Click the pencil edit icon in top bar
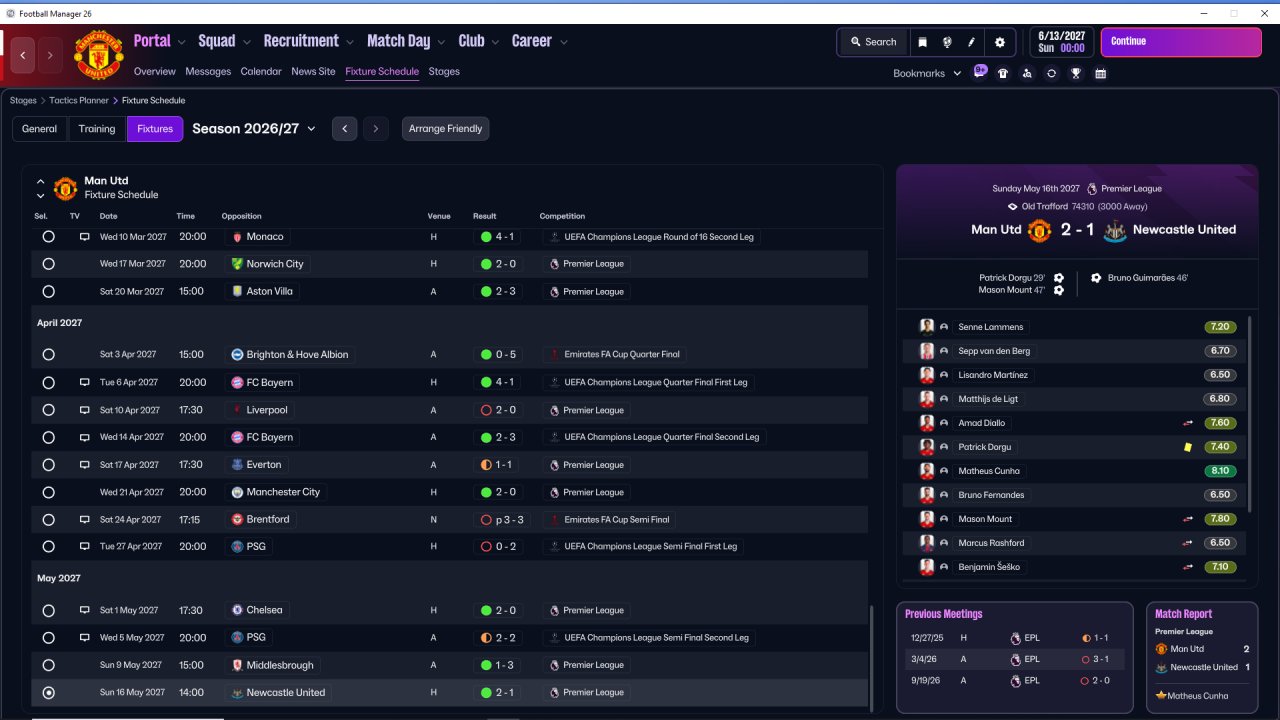Image resolution: width=1280 pixels, height=720 pixels. pos(972,42)
